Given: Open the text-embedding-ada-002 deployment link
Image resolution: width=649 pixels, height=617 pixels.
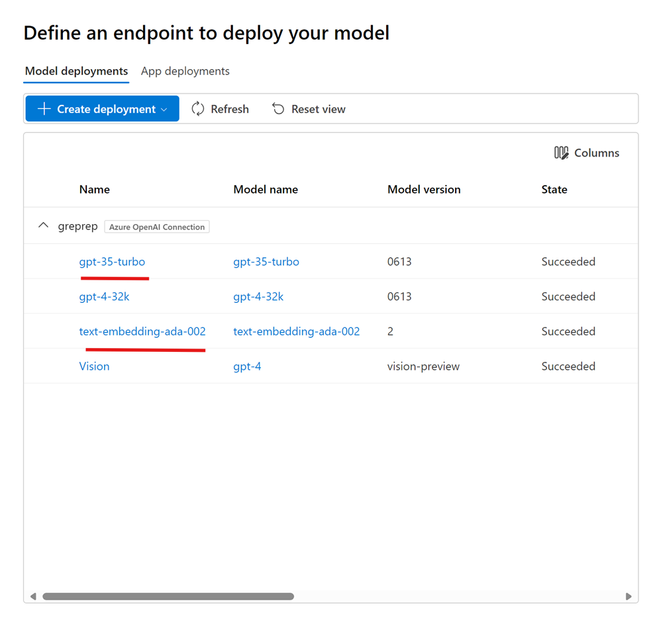Looking at the screenshot, I should (x=142, y=331).
